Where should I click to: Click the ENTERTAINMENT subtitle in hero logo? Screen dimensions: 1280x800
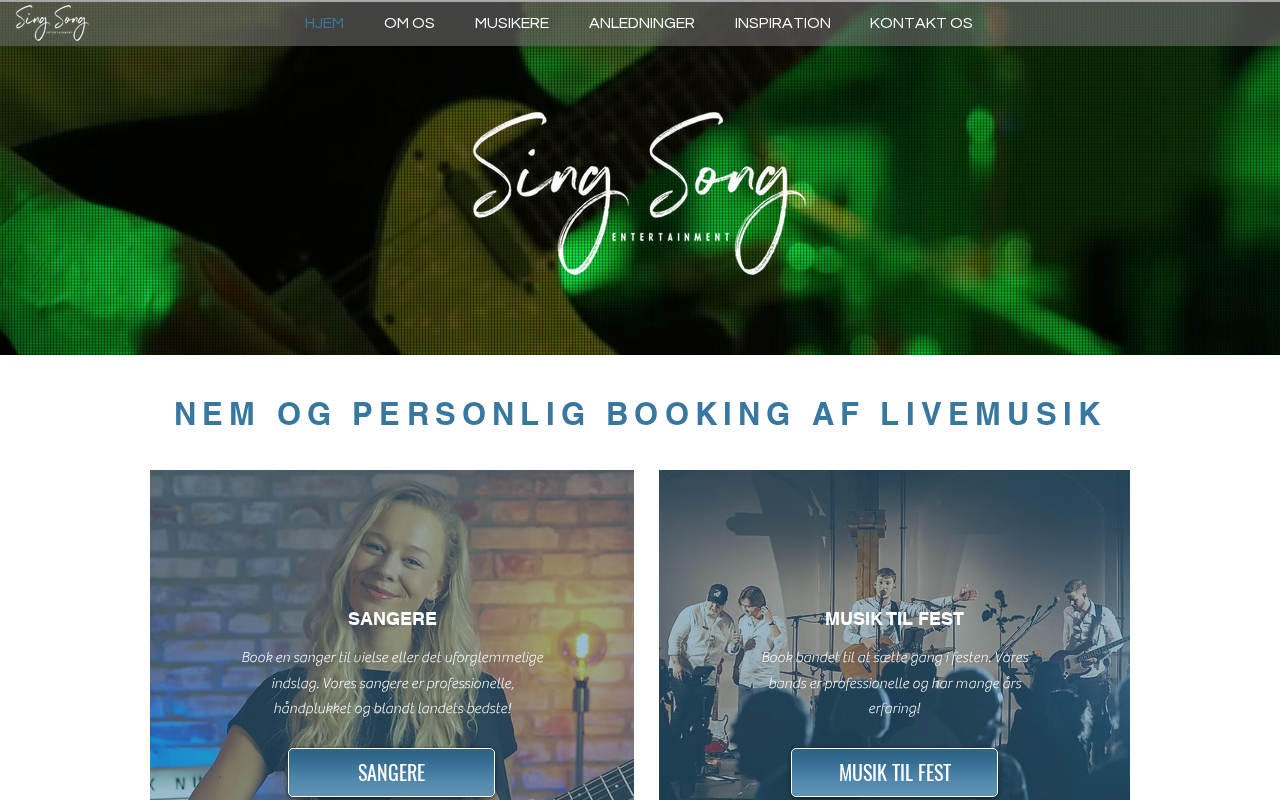(x=671, y=237)
